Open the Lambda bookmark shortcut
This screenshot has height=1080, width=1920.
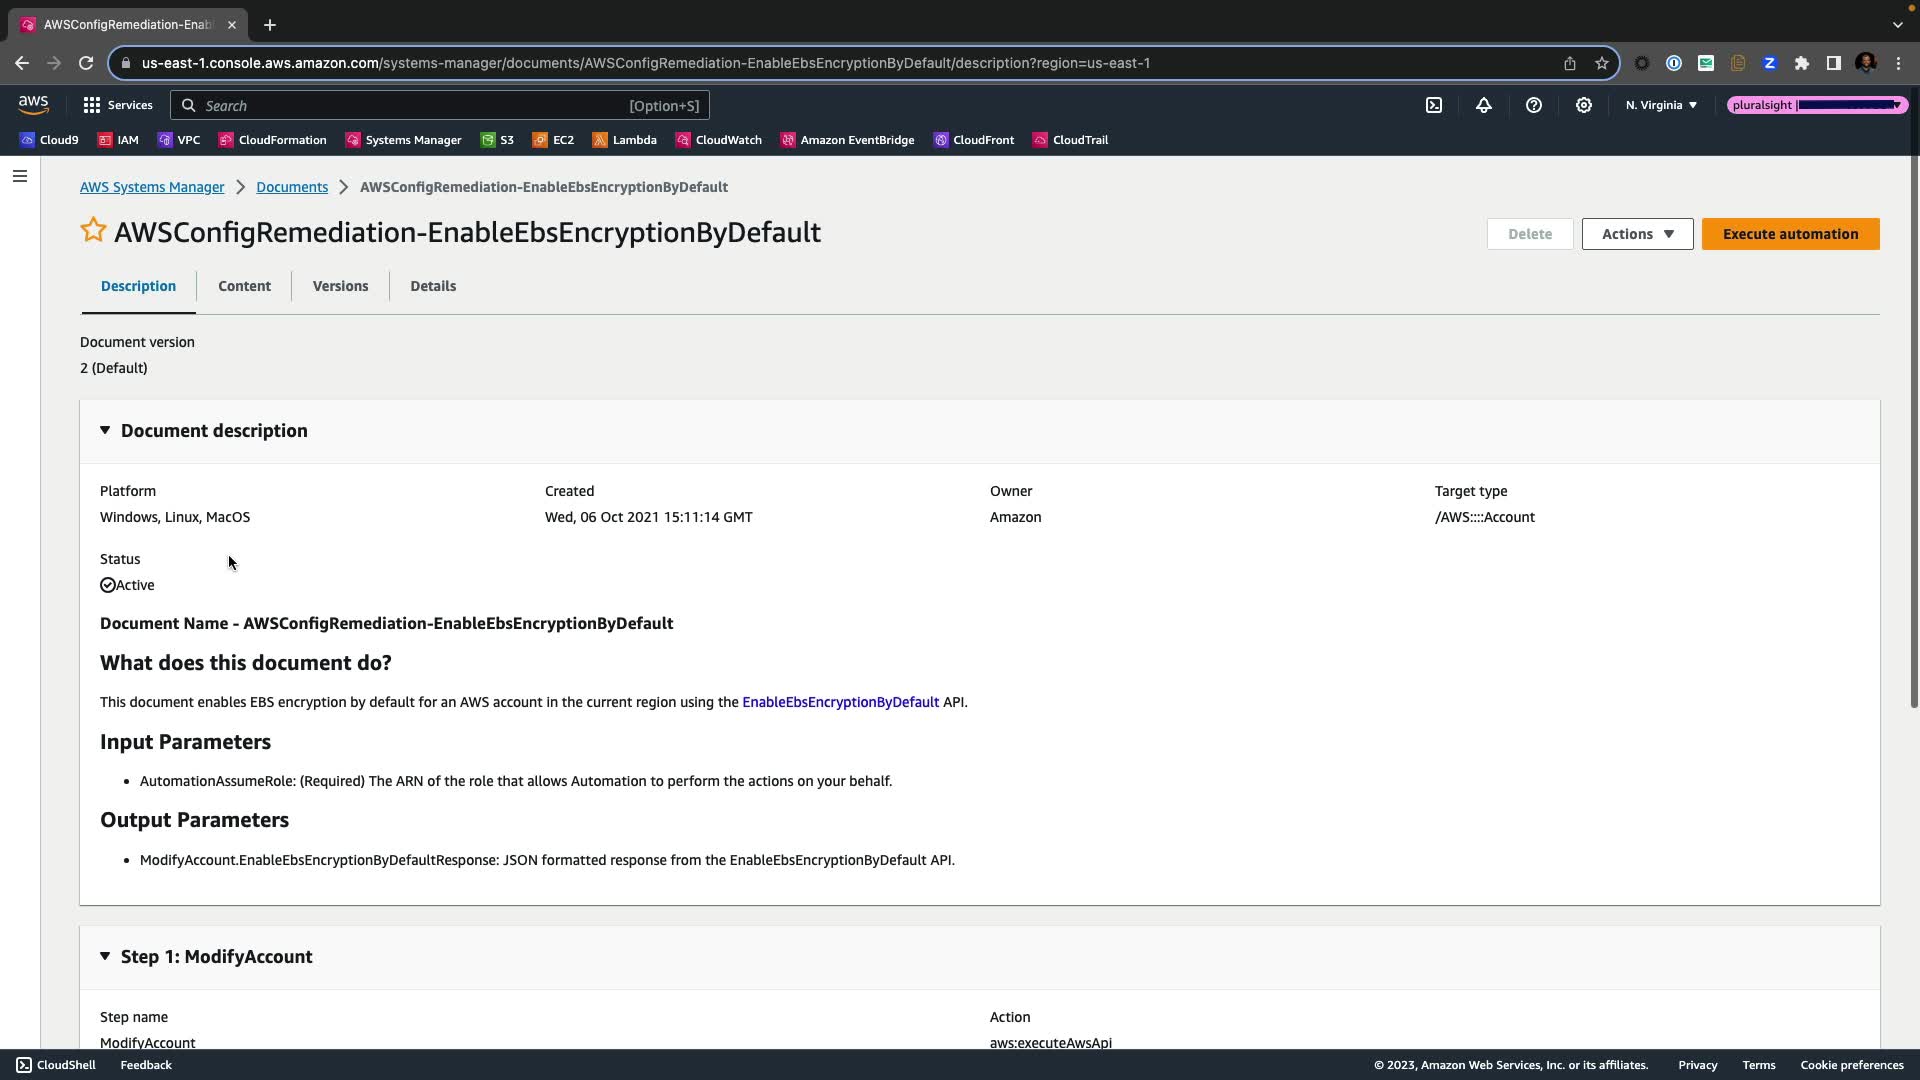625,140
